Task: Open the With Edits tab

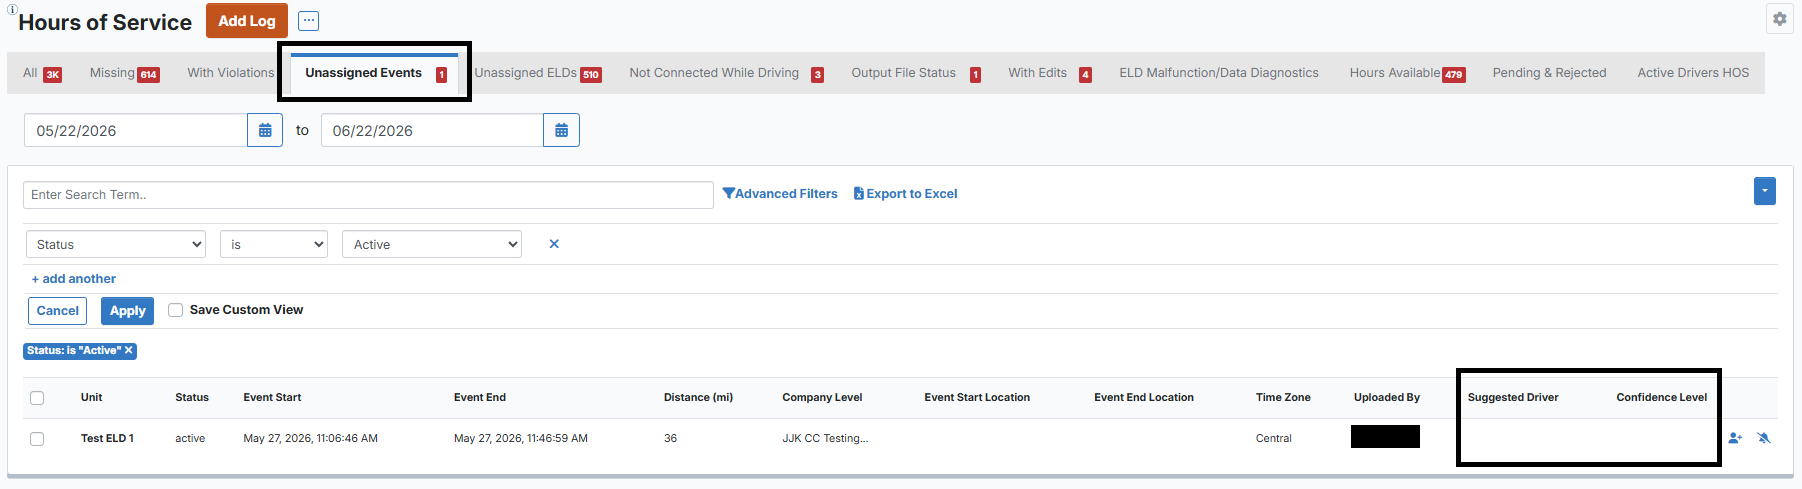Action: pos(1050,73)
